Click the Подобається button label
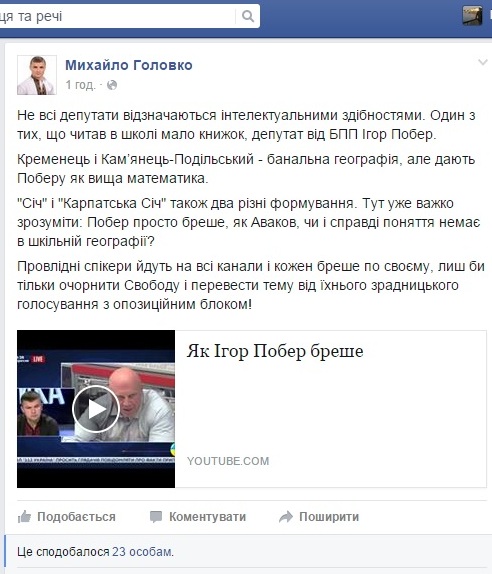The width and height of the screenshot is (492, 574). point(76,517)
